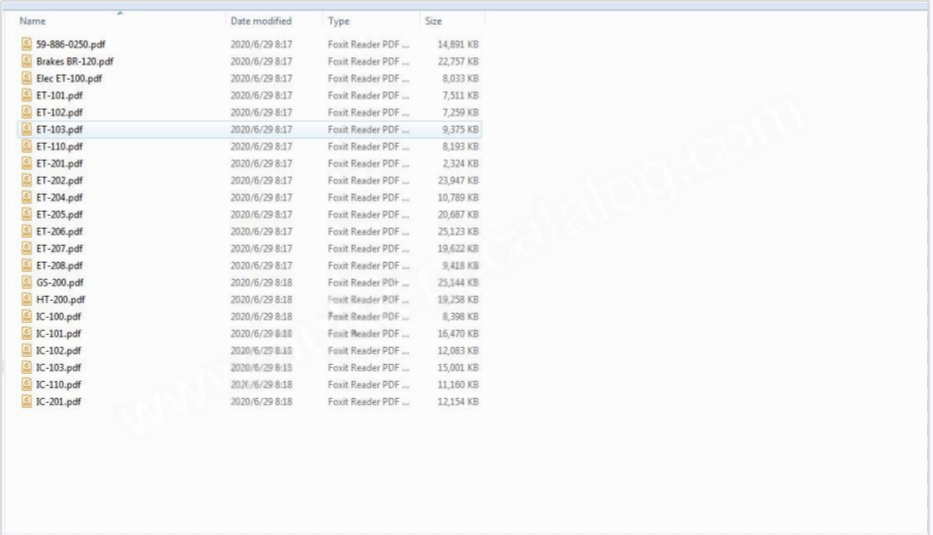Viewport: 933px width, 535px height.
Task: Click the IC-201.pdf PDF icon
Action: (27, 401)
